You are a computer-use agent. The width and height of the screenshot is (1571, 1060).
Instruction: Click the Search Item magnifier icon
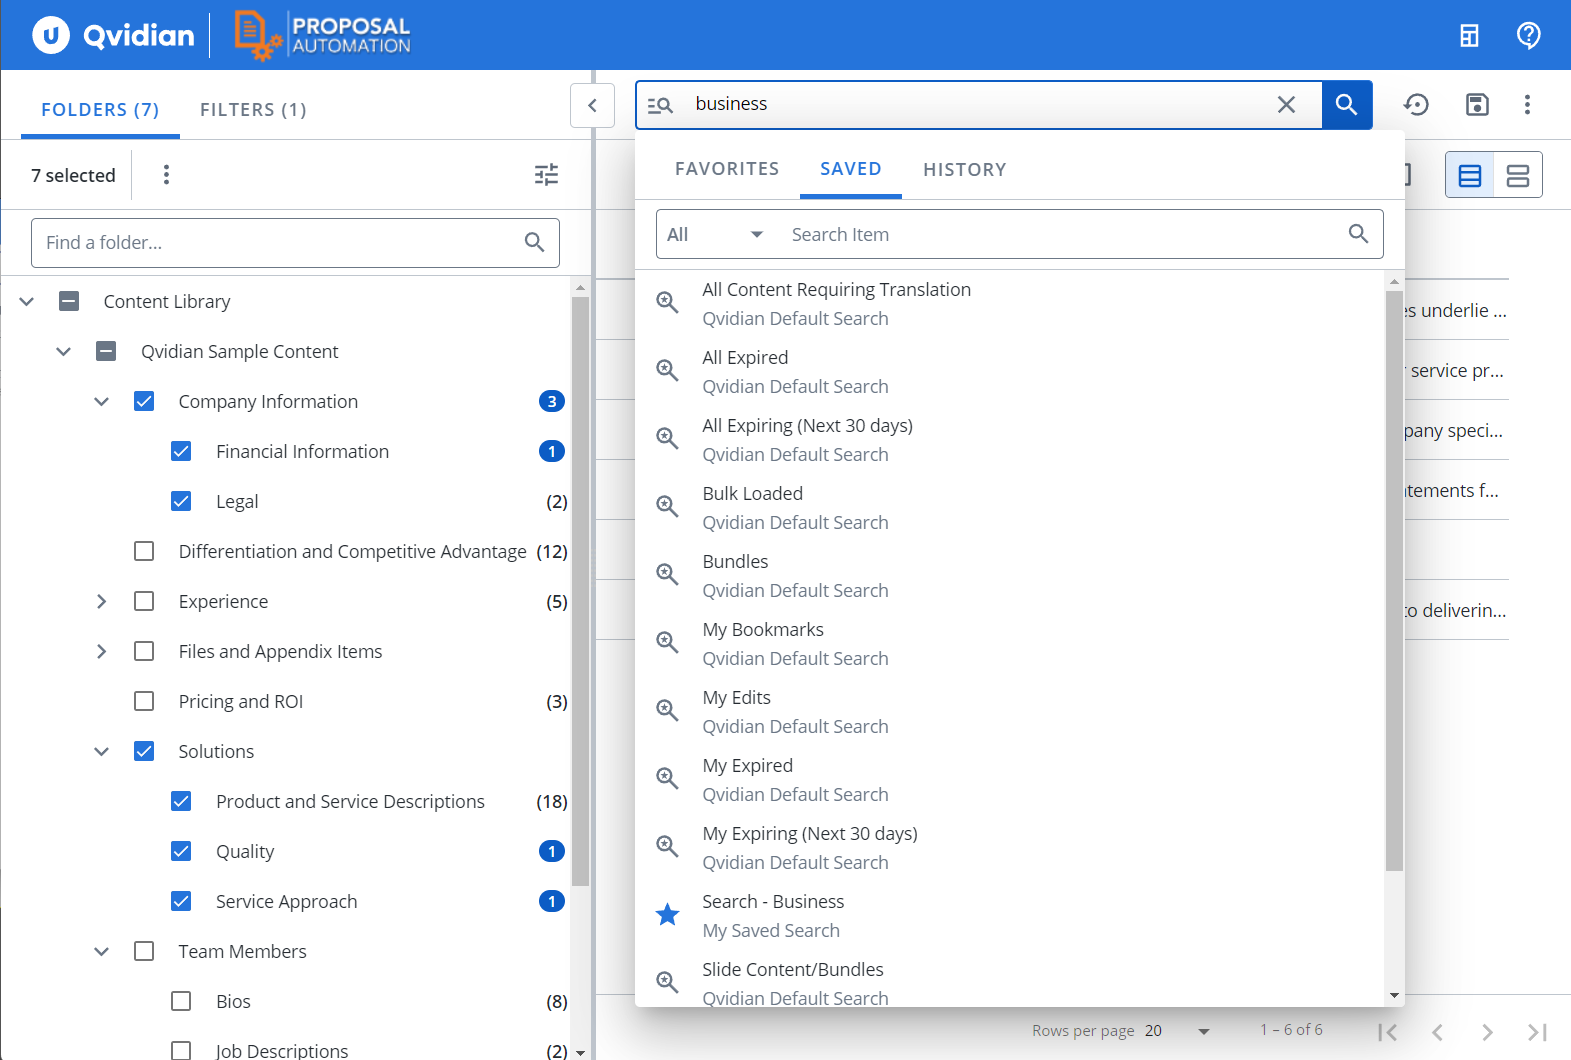tap(1358, 234)
